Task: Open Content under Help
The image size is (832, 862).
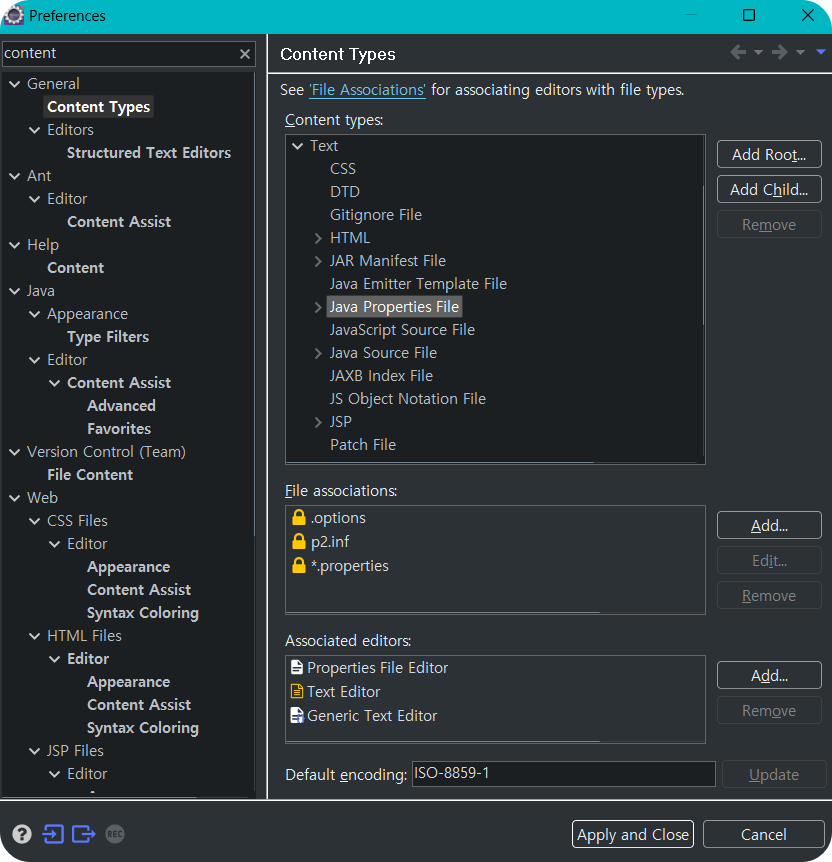Action: pyautogui.click(x=75, y=268)
